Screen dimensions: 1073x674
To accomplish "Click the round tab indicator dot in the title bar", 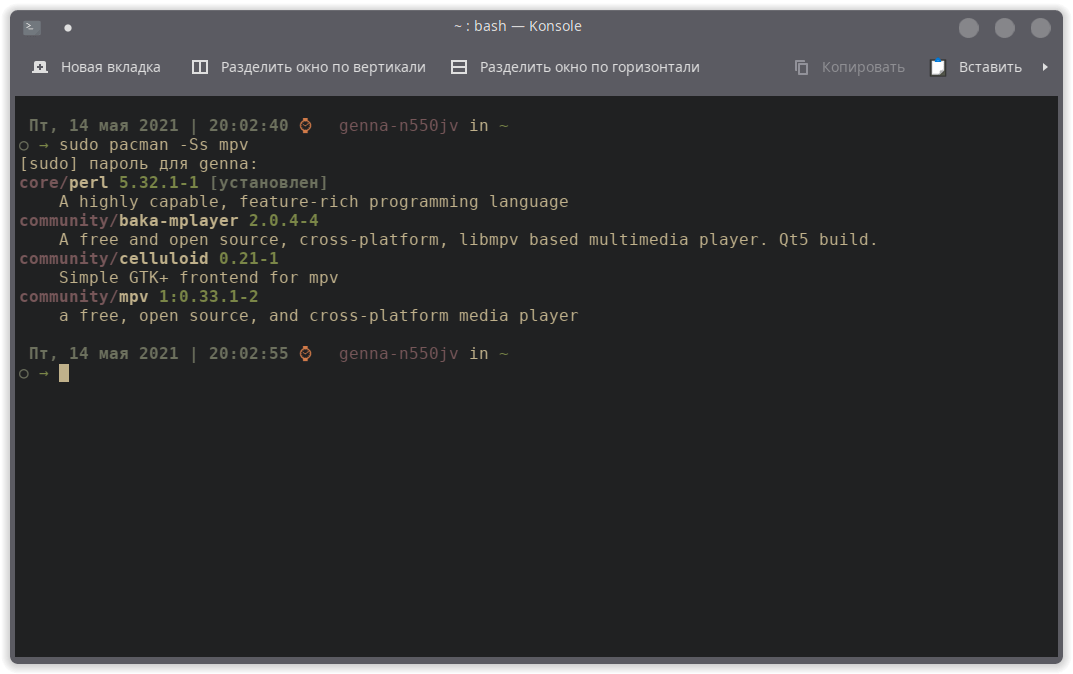I will [x=67, y=27].
